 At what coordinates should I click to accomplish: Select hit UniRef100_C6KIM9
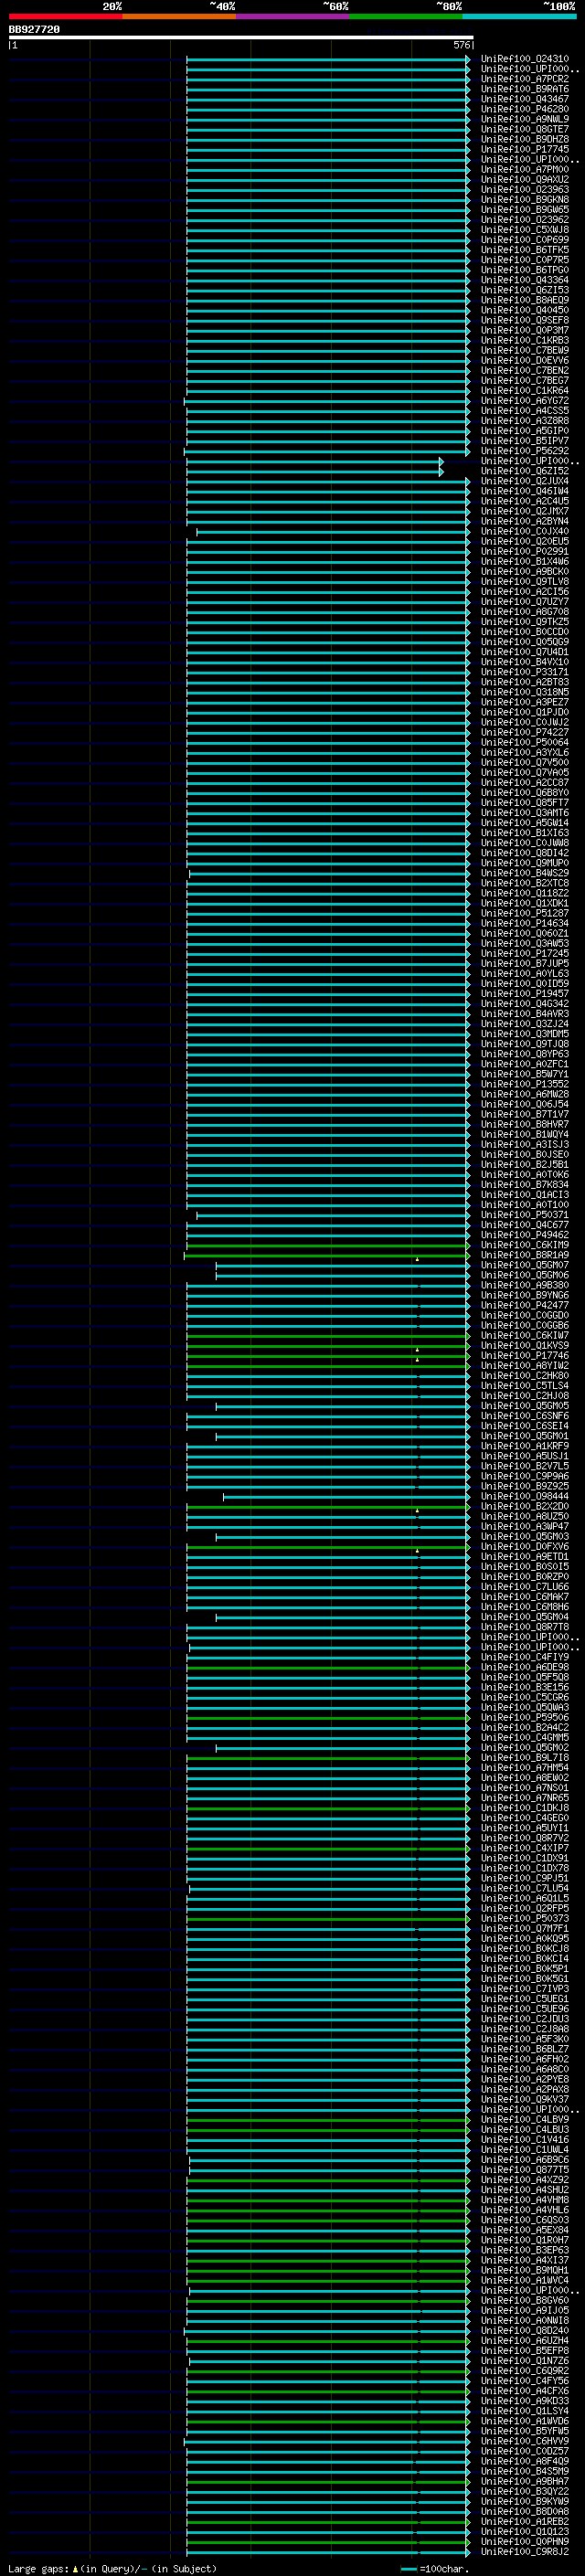(x=525, y=1245)
